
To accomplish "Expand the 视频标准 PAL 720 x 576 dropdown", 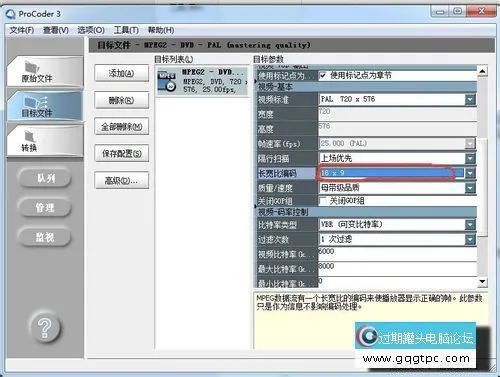I will (x=470, y=99).
